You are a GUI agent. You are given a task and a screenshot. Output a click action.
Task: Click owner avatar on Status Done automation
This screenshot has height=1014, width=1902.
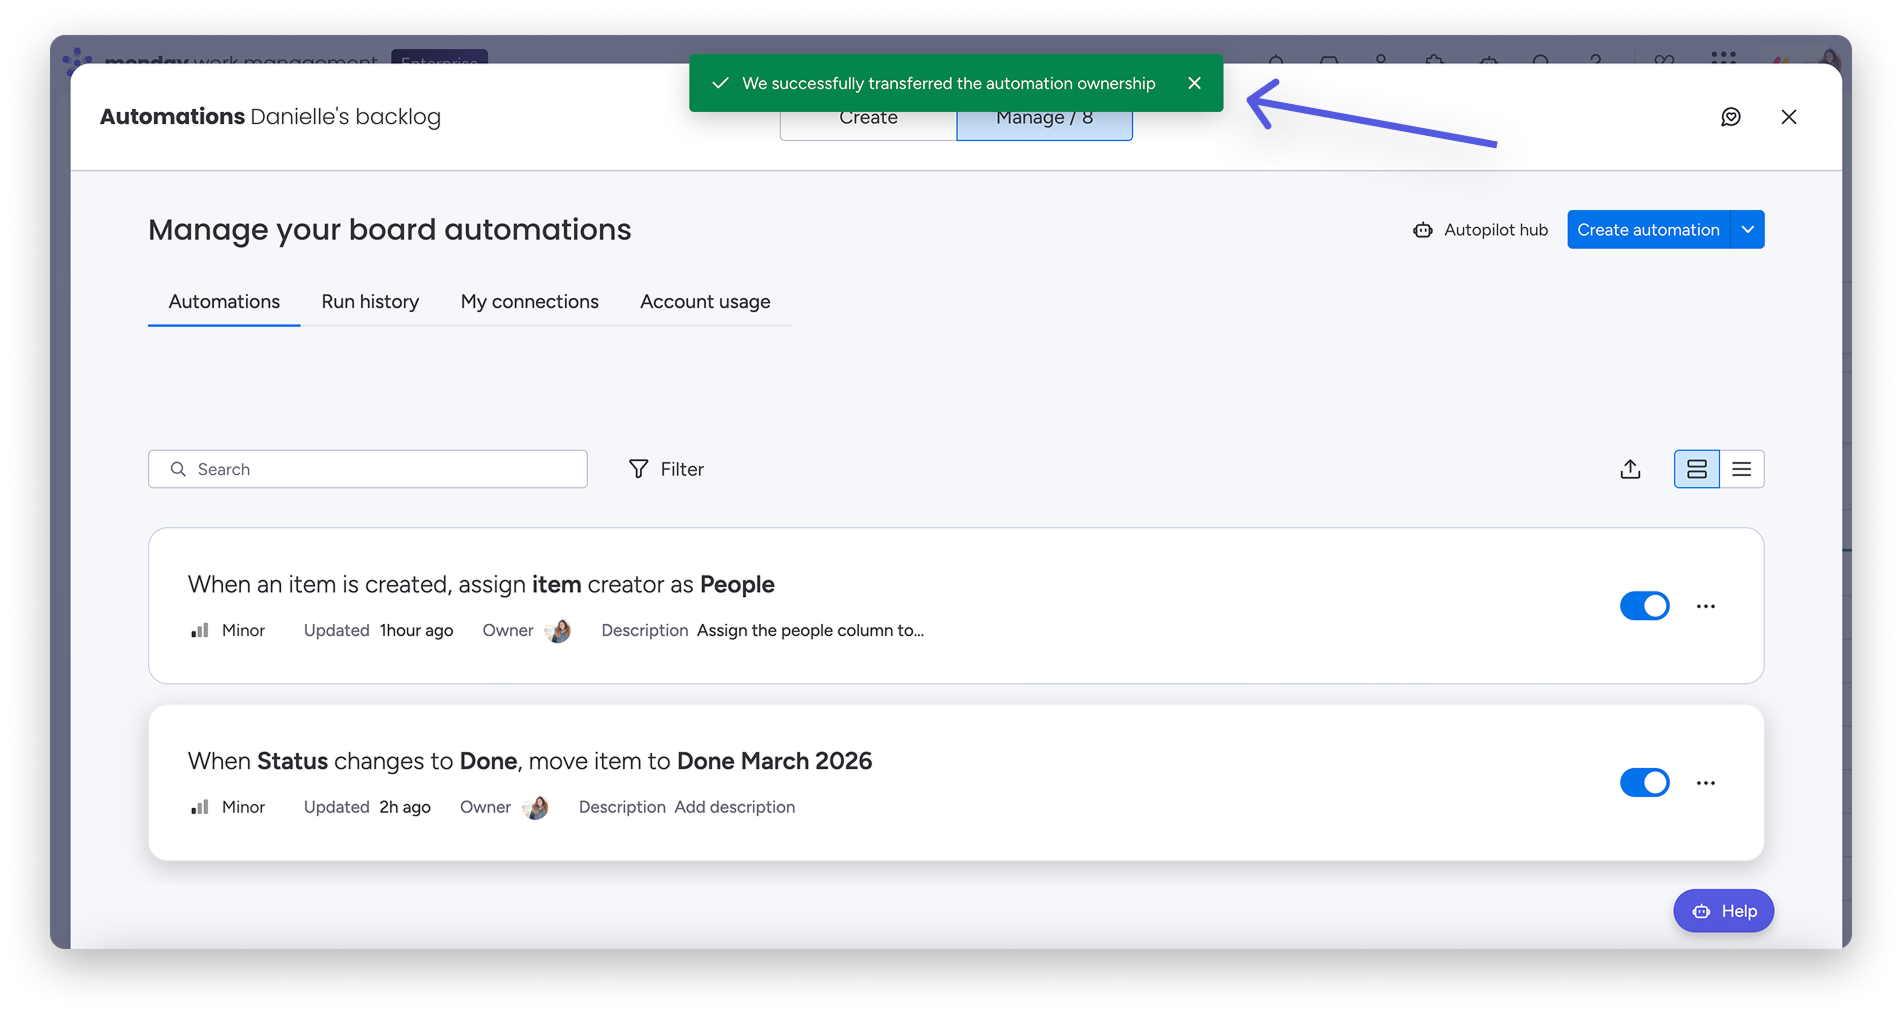(x=536, y=808)
